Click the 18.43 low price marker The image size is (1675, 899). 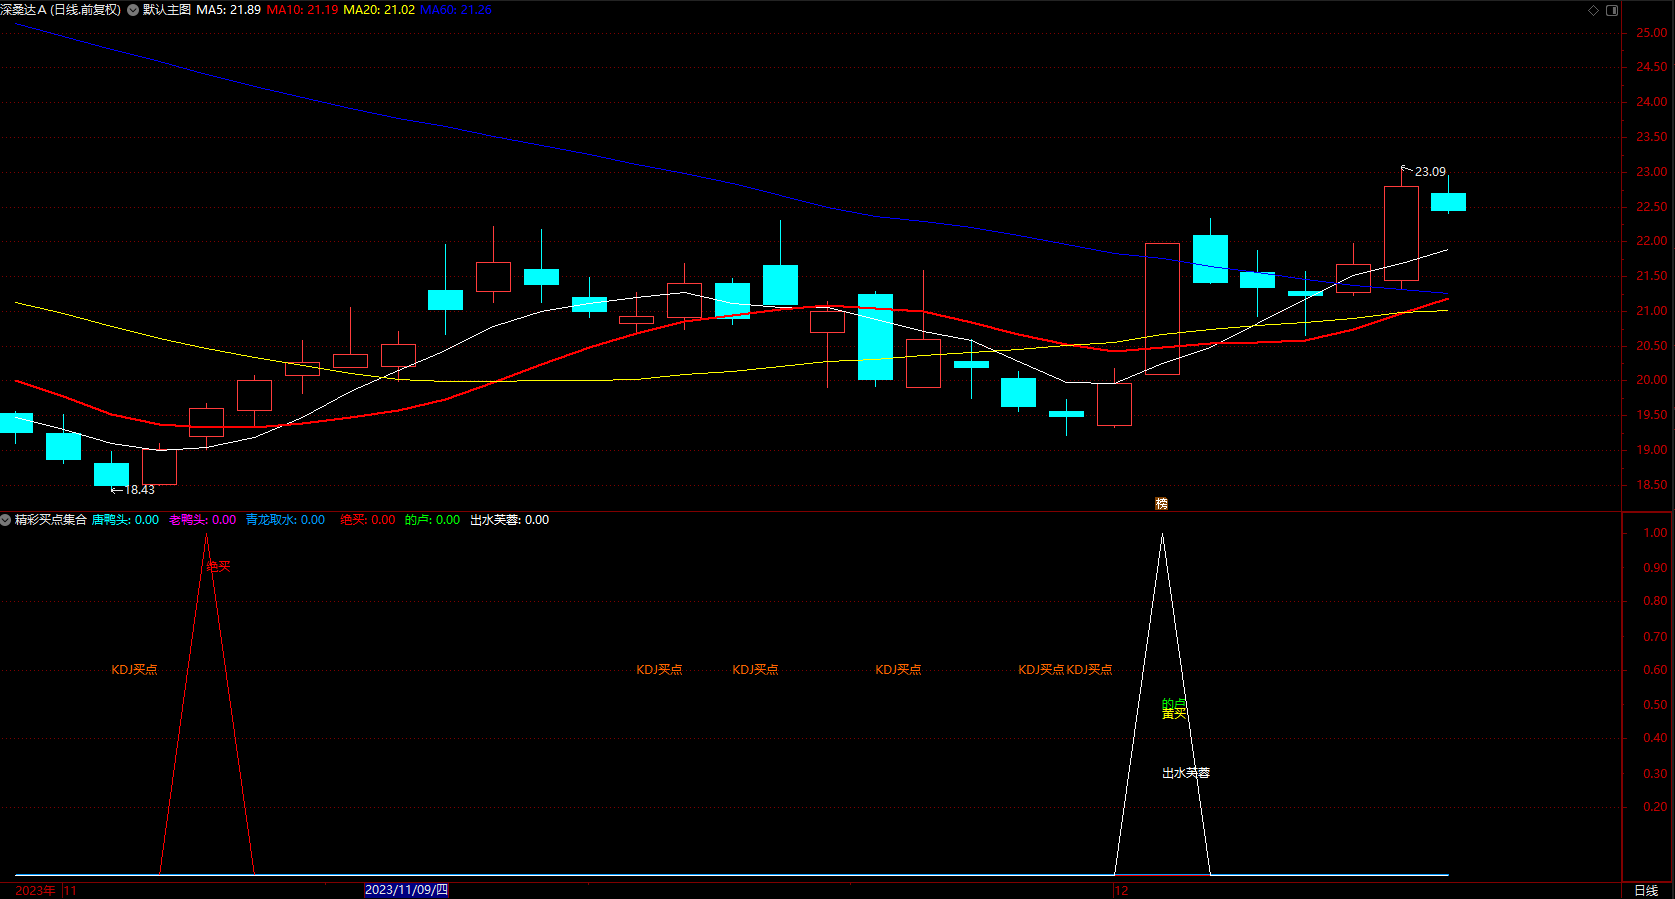click(139, 490)
